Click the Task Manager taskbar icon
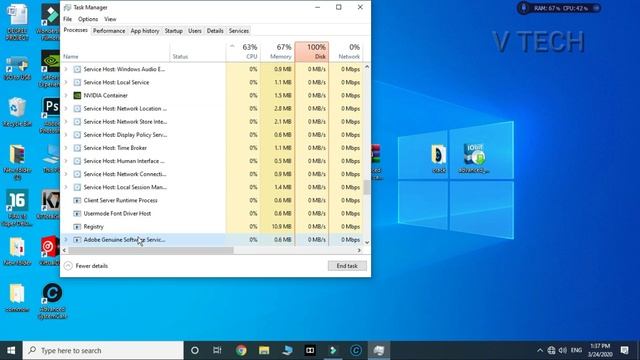 379,350
